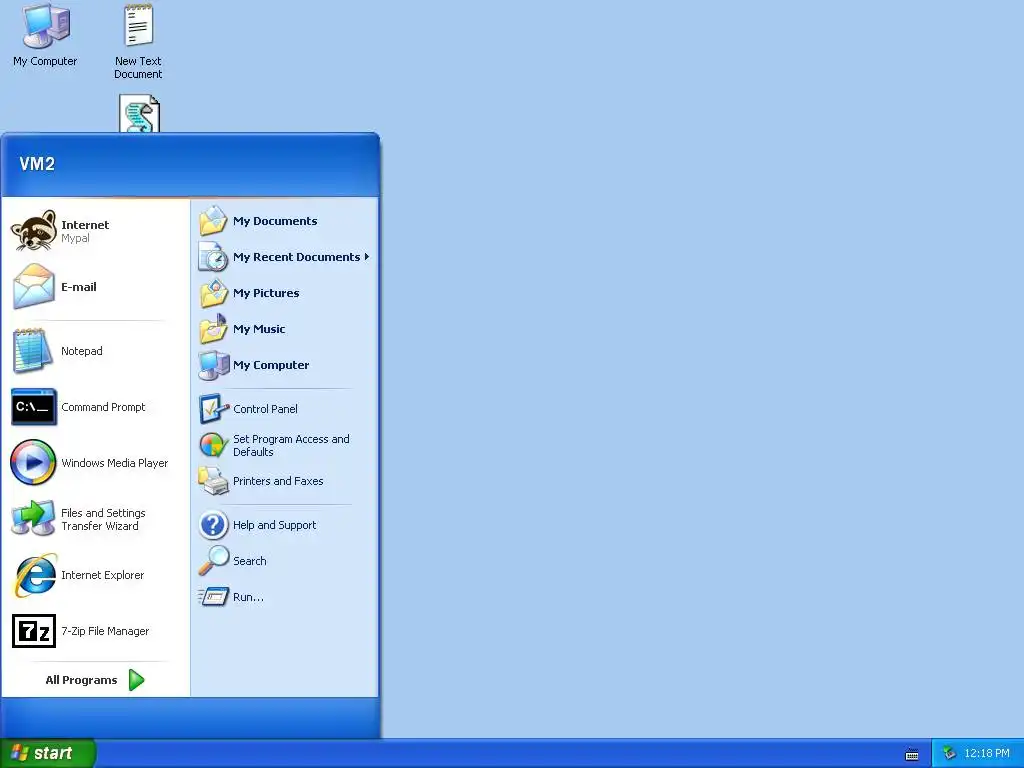Launch Notepad from its notepad icon
Screen dimensions: 1024x768
(33, 351)
